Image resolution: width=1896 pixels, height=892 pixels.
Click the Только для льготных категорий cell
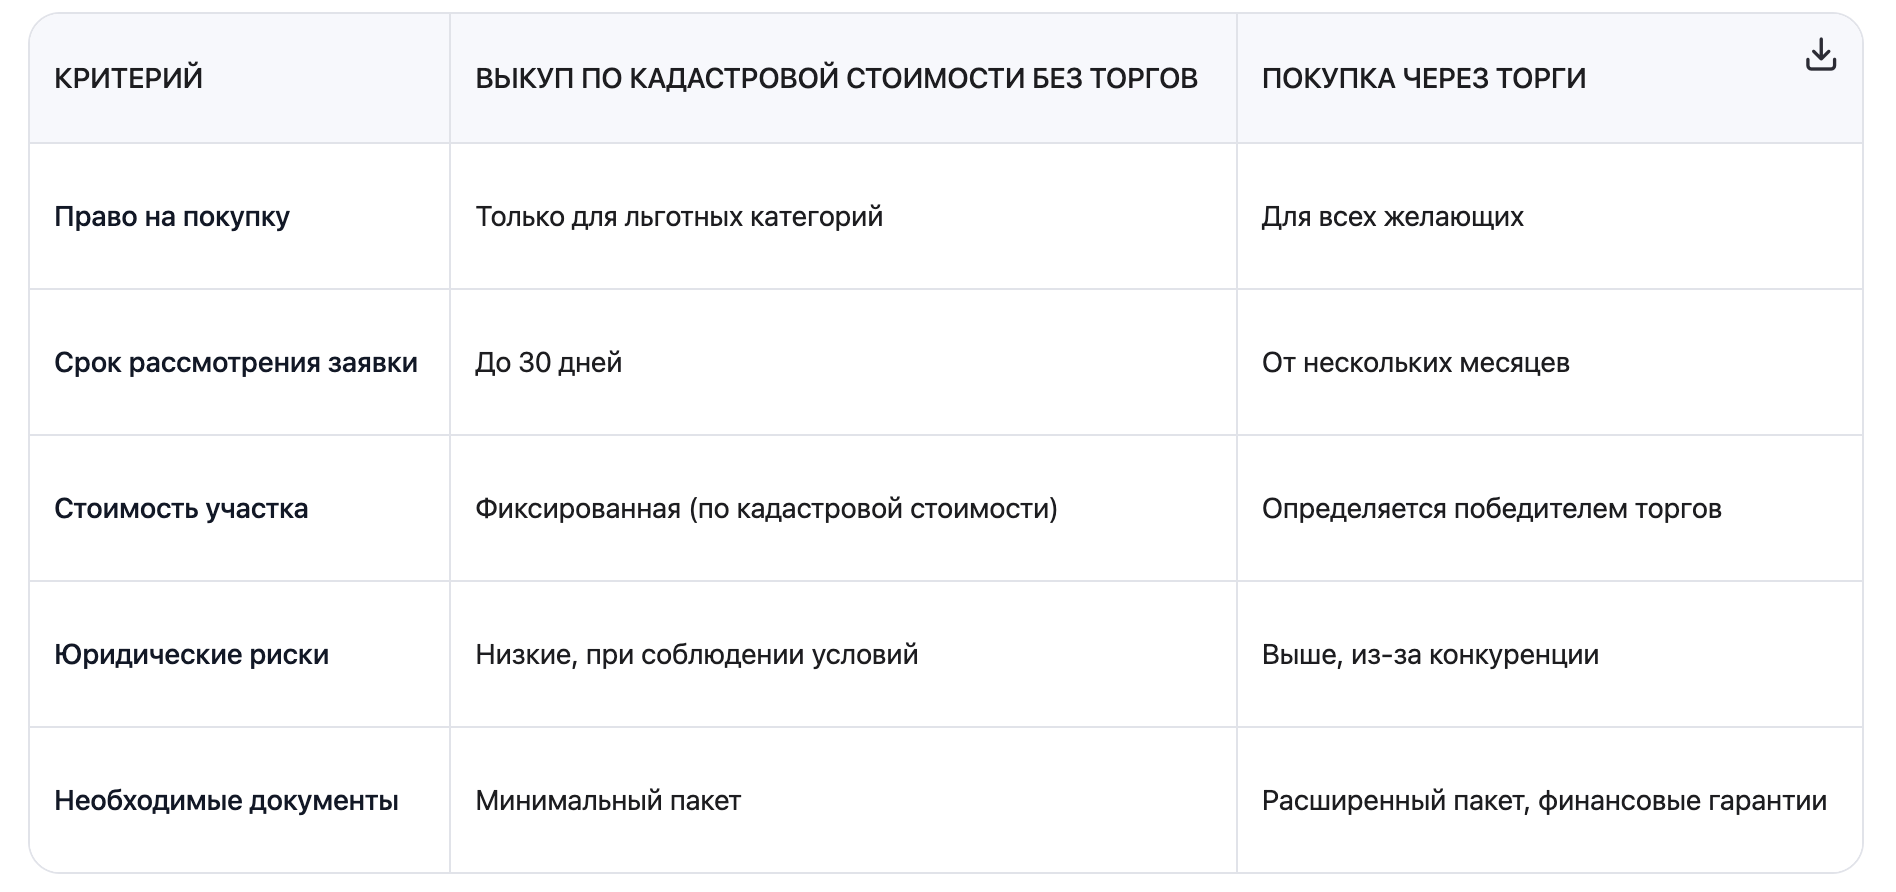[679, 217]
